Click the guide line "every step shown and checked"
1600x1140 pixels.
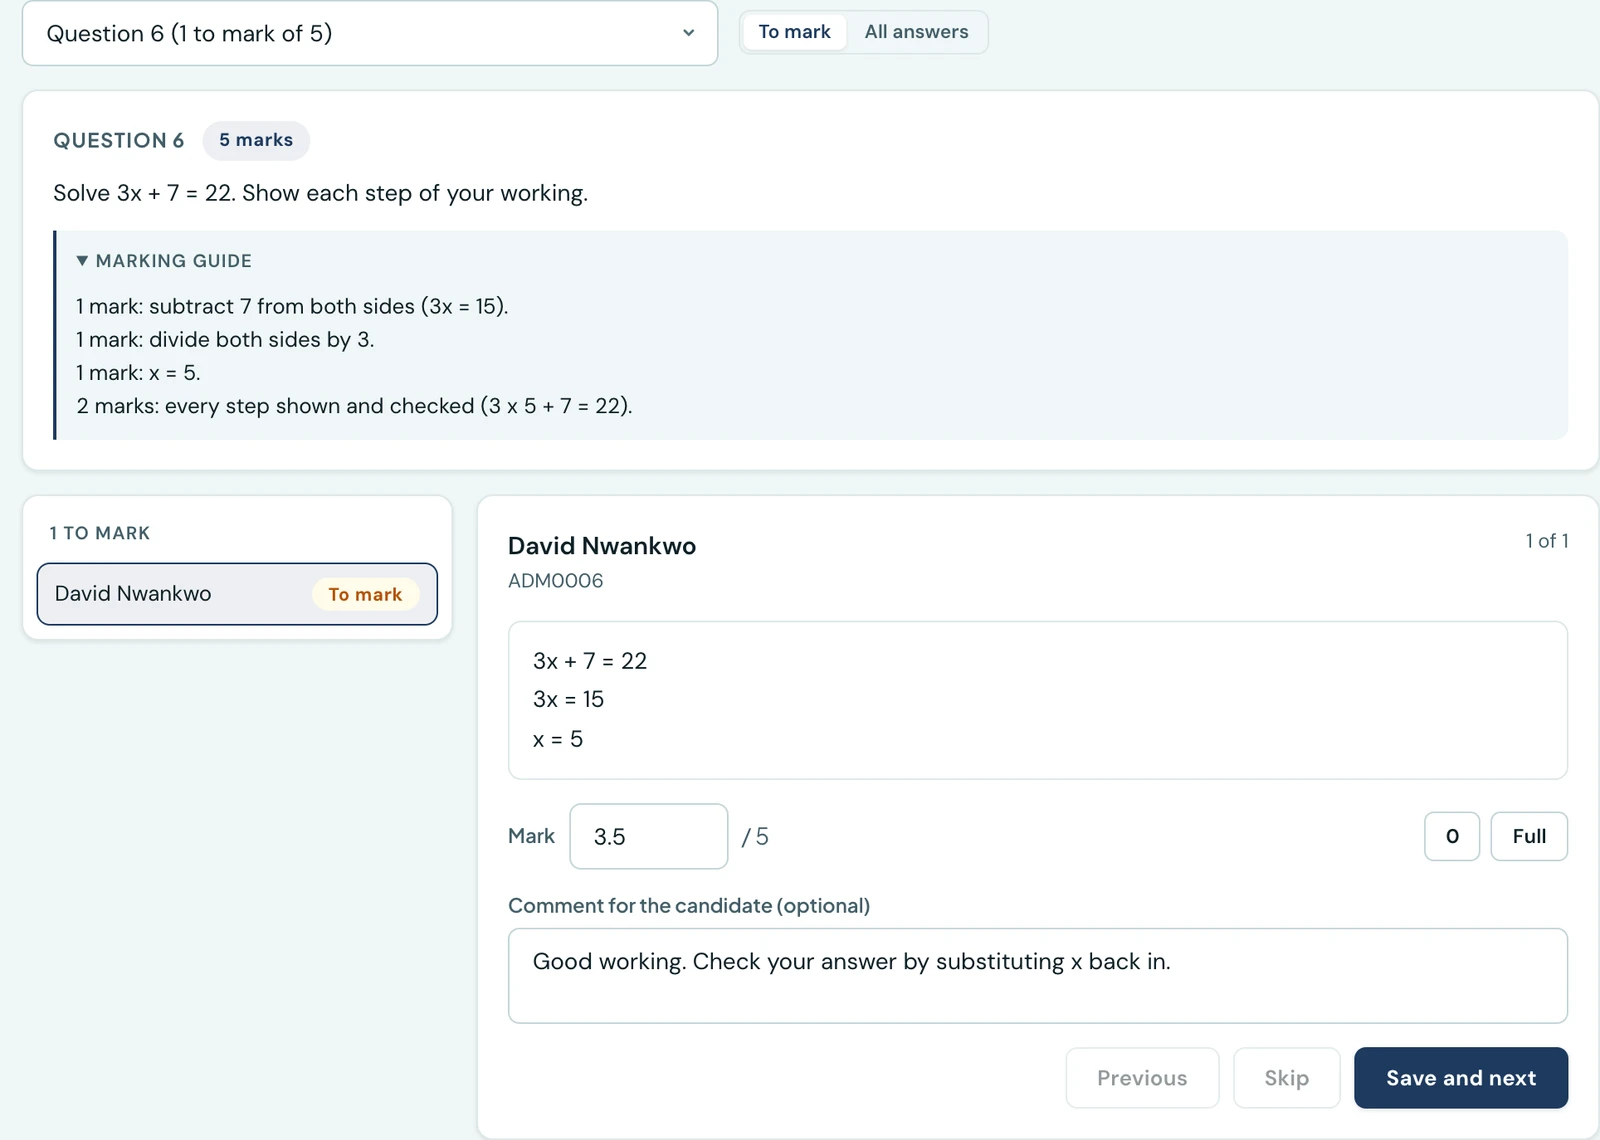tap(354, 406)
